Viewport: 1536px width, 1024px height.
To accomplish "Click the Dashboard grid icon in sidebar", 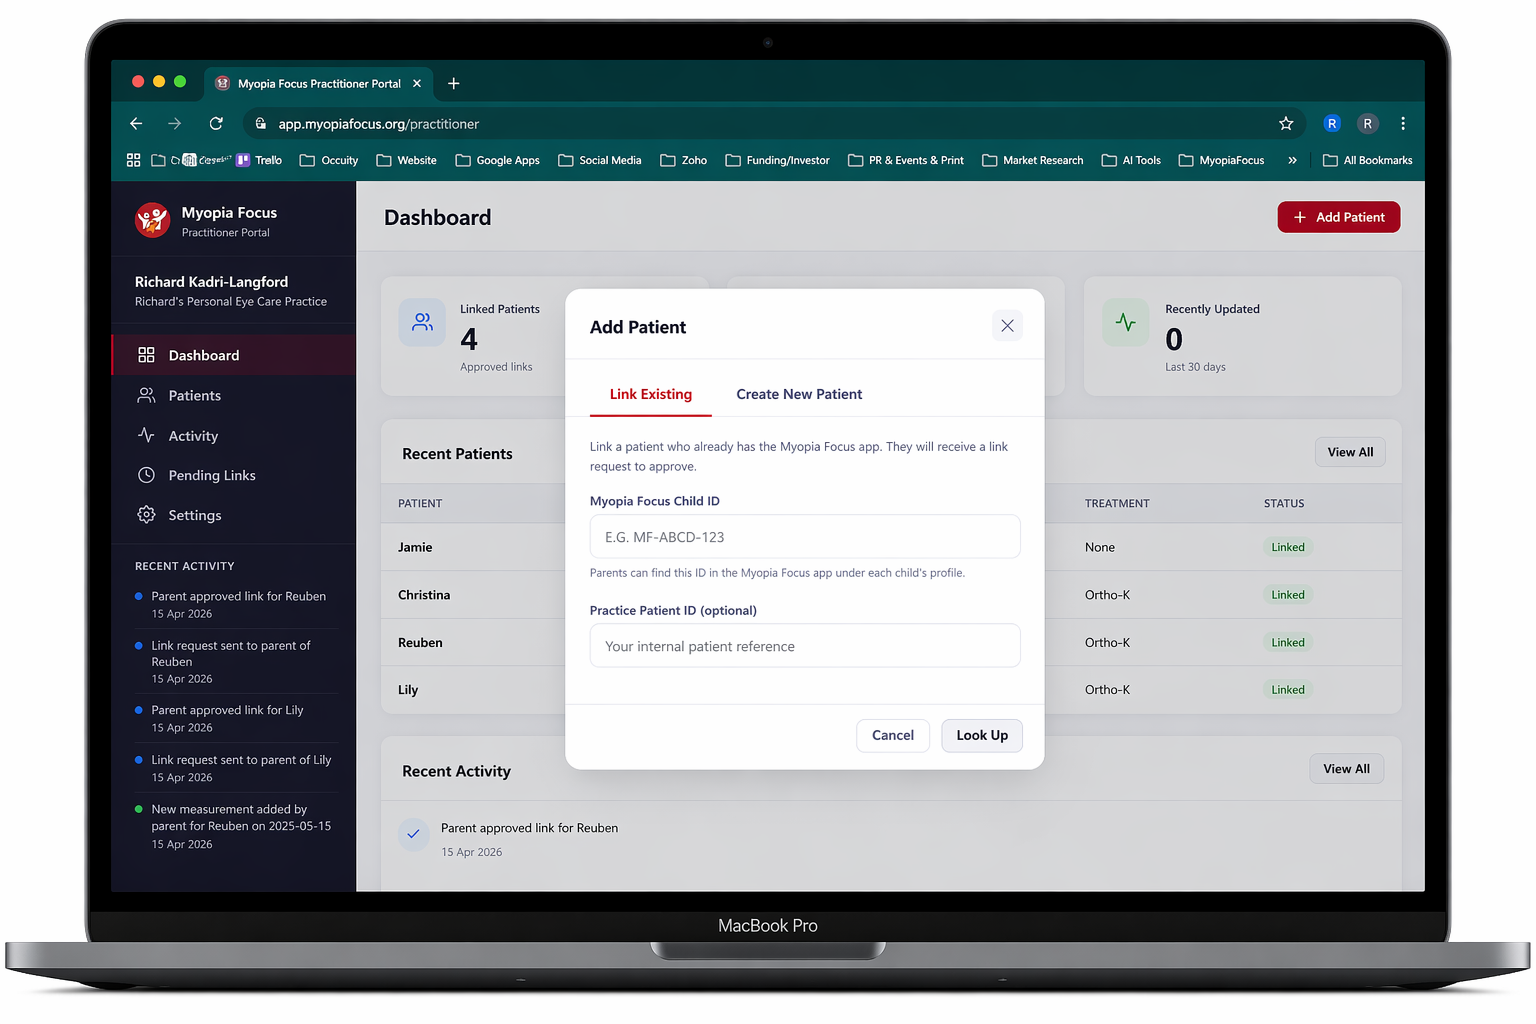I will coord(146,355).
